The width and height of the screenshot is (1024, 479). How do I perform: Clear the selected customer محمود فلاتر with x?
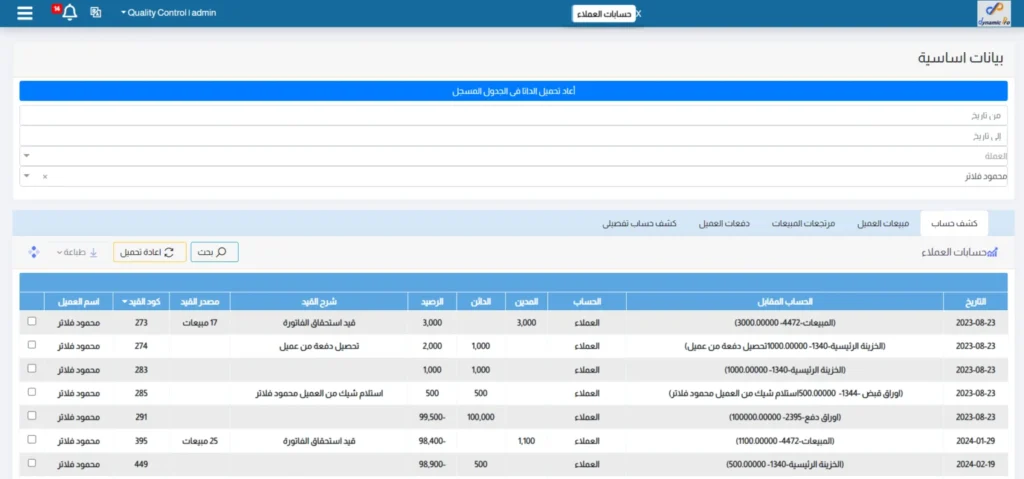click(x=44, y=176)
